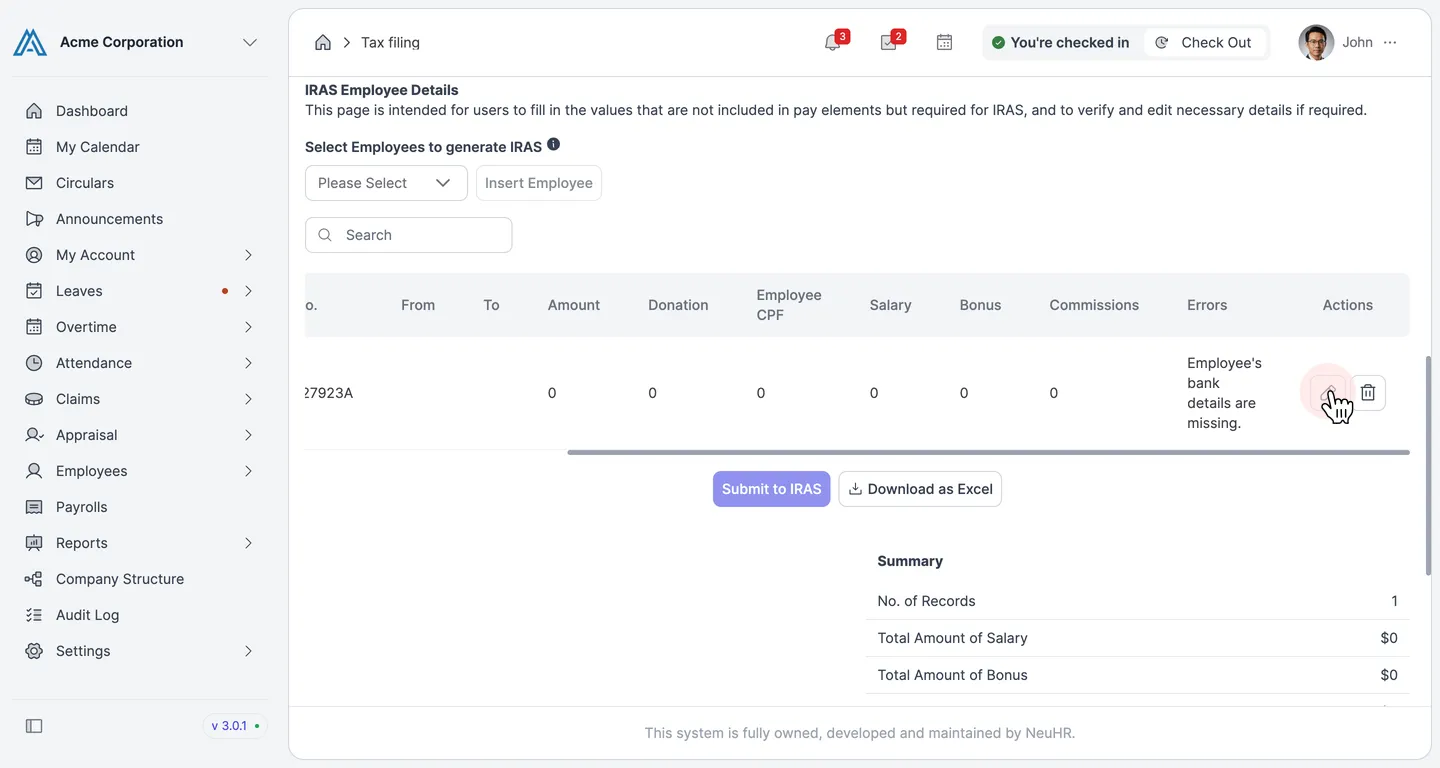Click the Commissions column header
Viewport: 1440px width, 768px height.
point(1094,305)
